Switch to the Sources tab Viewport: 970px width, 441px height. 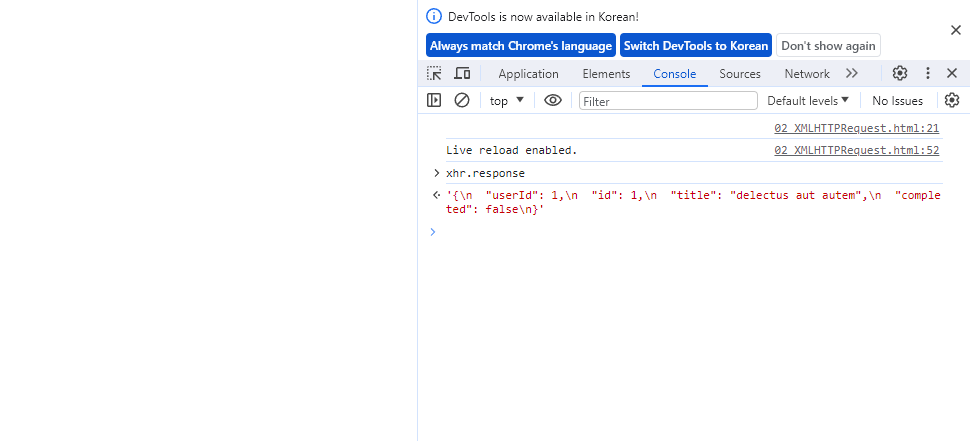pos(740,74)
